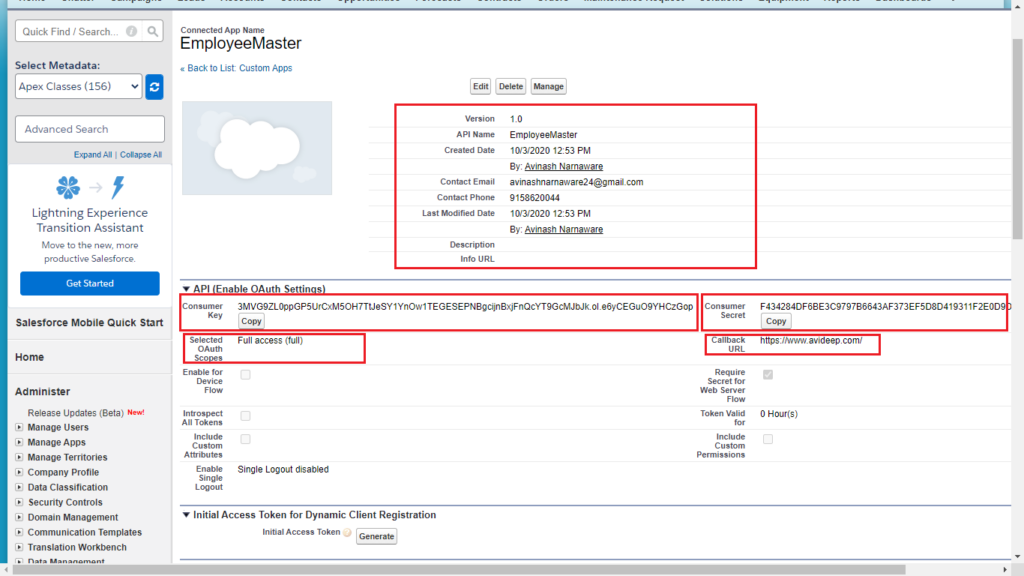Screen dimensions: 1024x576
Task: Click the Callback URL value https://www.avideep.com/
Action: click(x=811, y=340)
